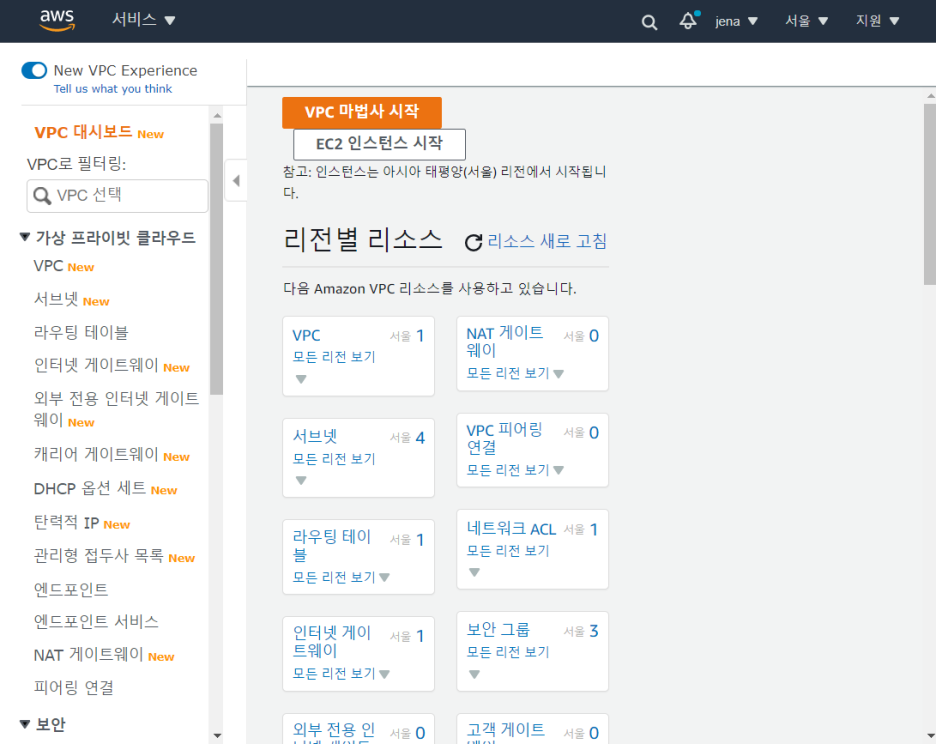
Task: Expand regions arrow in VPC card
Action: [x=301, y=379]
